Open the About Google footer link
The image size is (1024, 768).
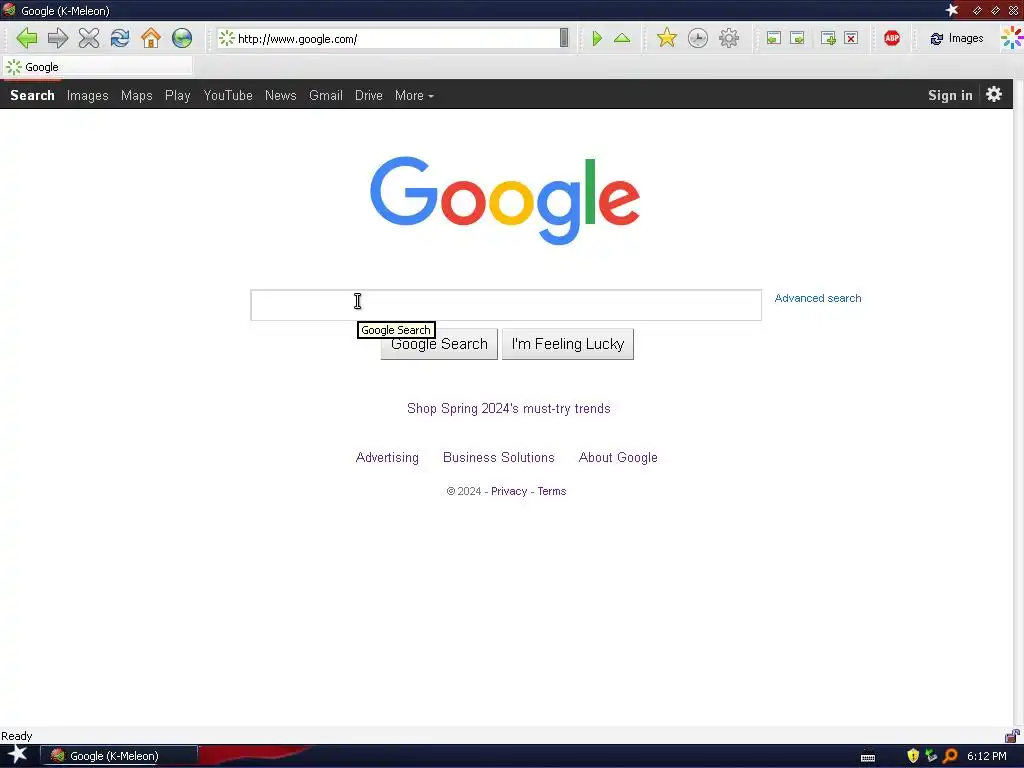click(618, 457)
